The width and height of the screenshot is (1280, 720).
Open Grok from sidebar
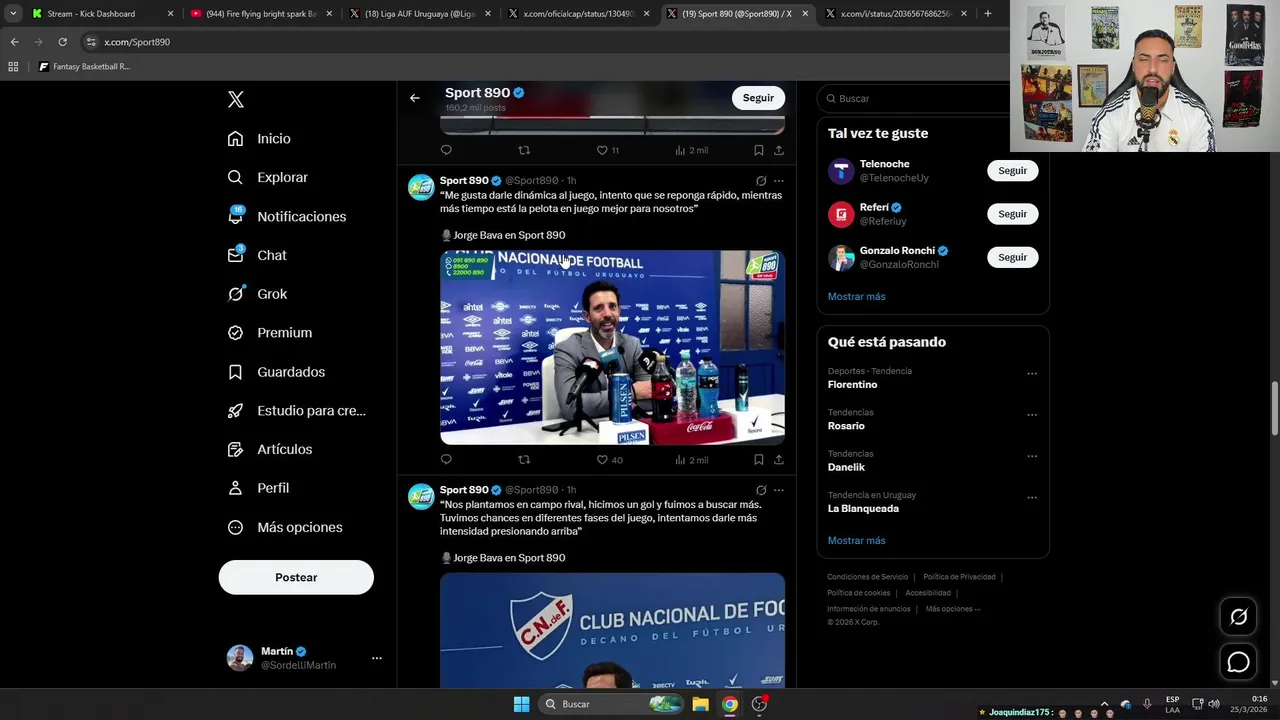pyautogui.click(x=257, y=294)
